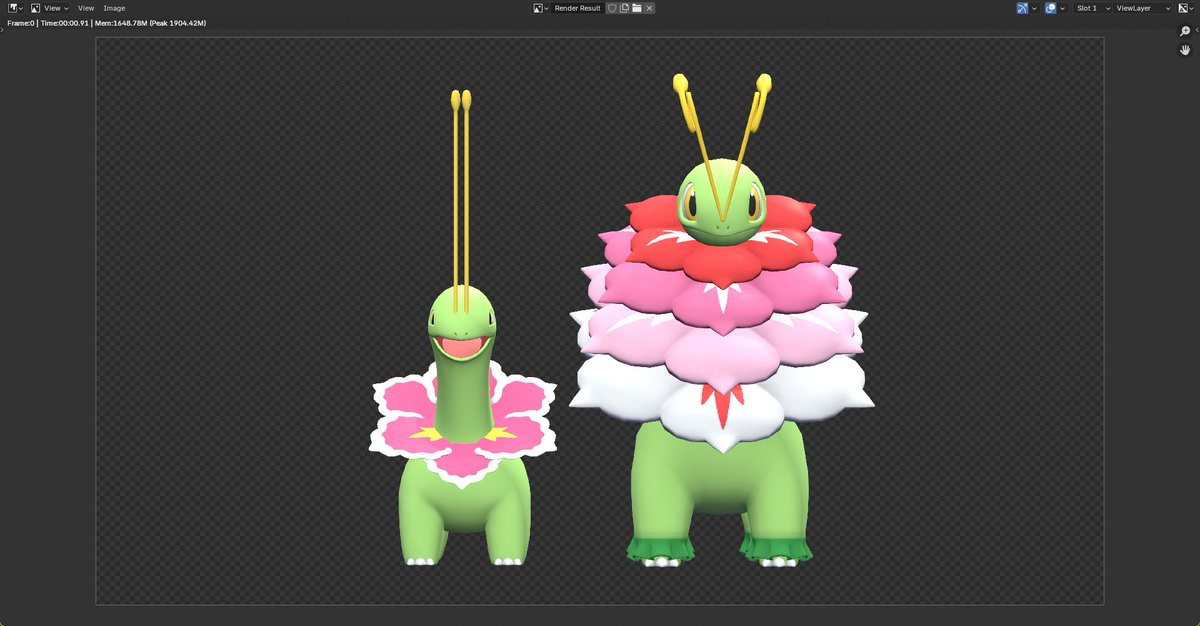Toggle the overlays button

tap(1050, 8)
